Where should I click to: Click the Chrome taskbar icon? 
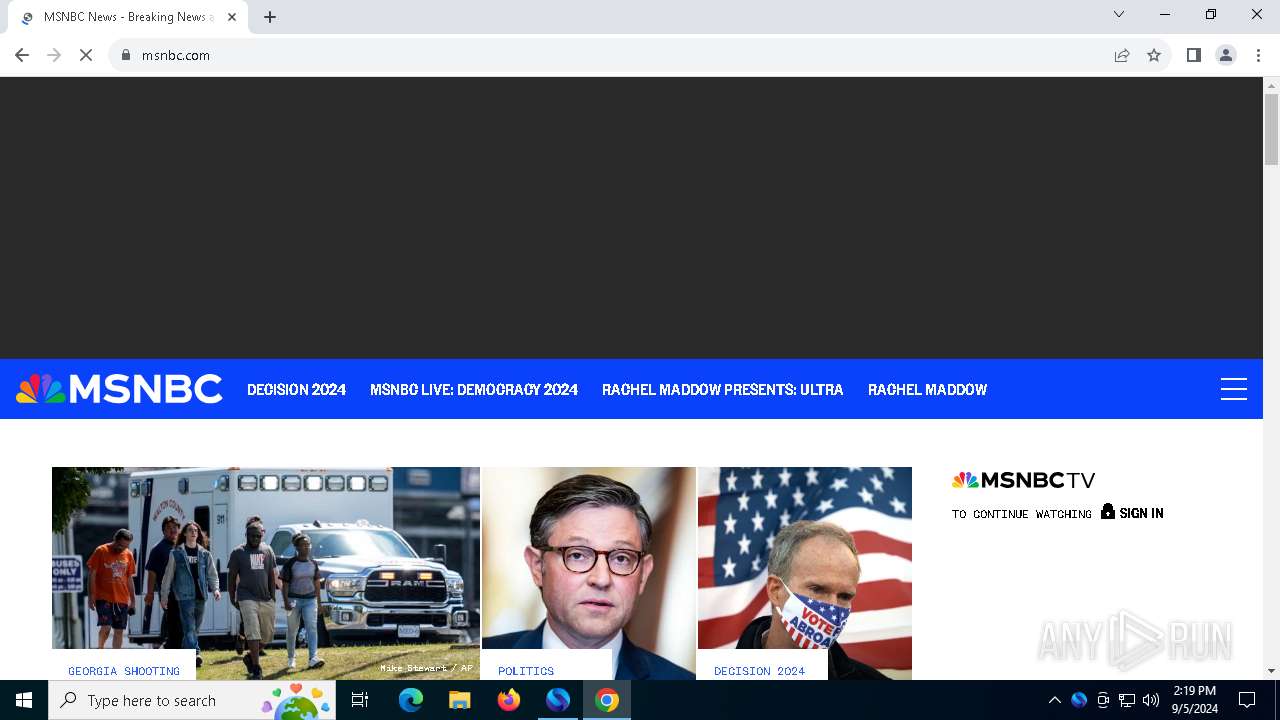pyautogui.click(x=607, y=700)
